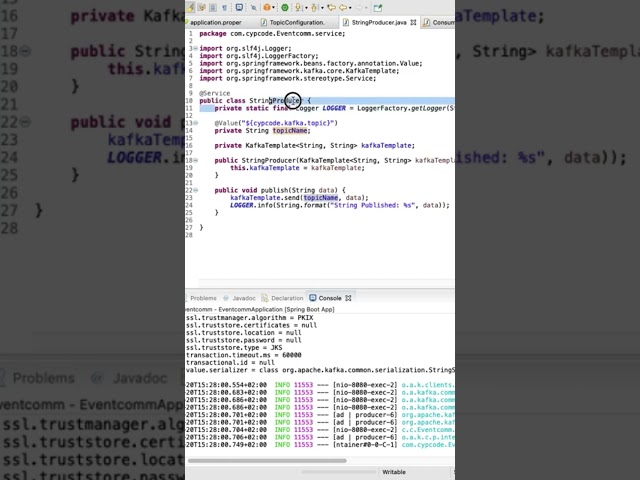Viewport: 640px width, 480px height.
Task: Toggle block selection mode icon
Action: click(213, 7)
